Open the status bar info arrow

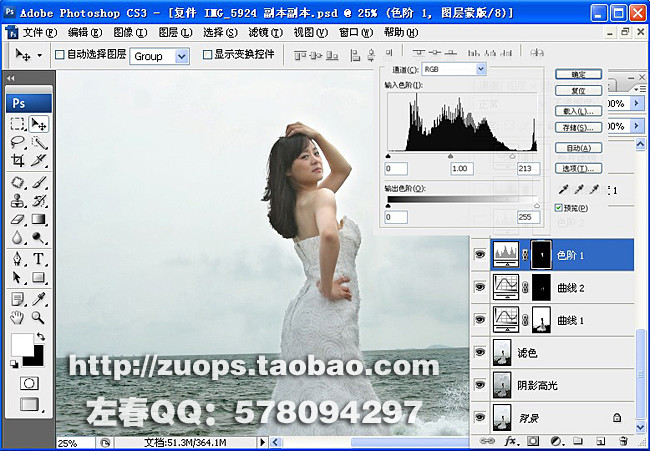pyautogui.click(x=262, y=443)
